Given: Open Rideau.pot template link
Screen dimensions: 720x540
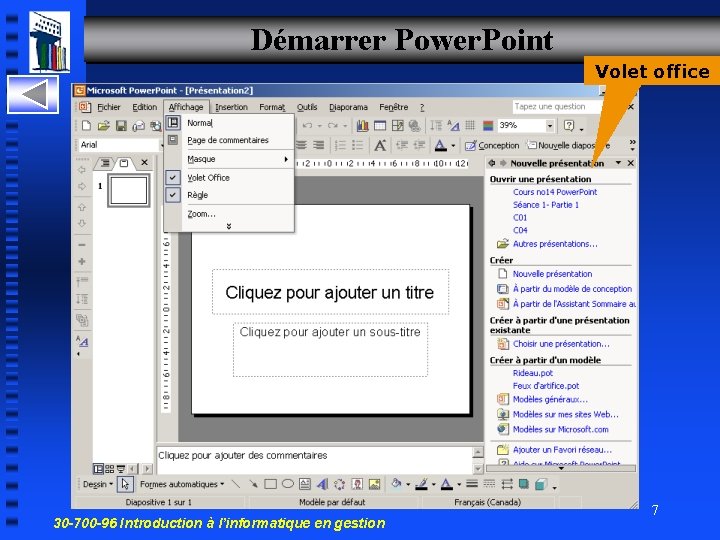Looking at the screenshot, I should pos(533,373).
